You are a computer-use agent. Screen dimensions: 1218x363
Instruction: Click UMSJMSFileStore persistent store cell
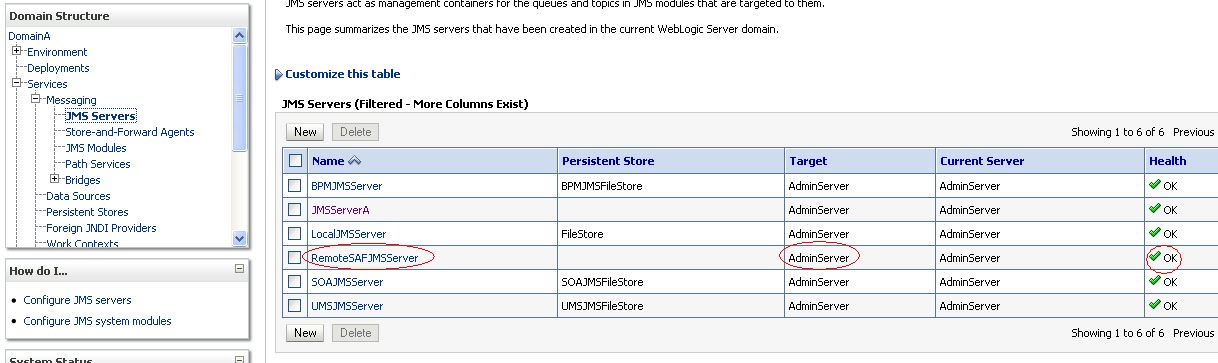(603, 306)
